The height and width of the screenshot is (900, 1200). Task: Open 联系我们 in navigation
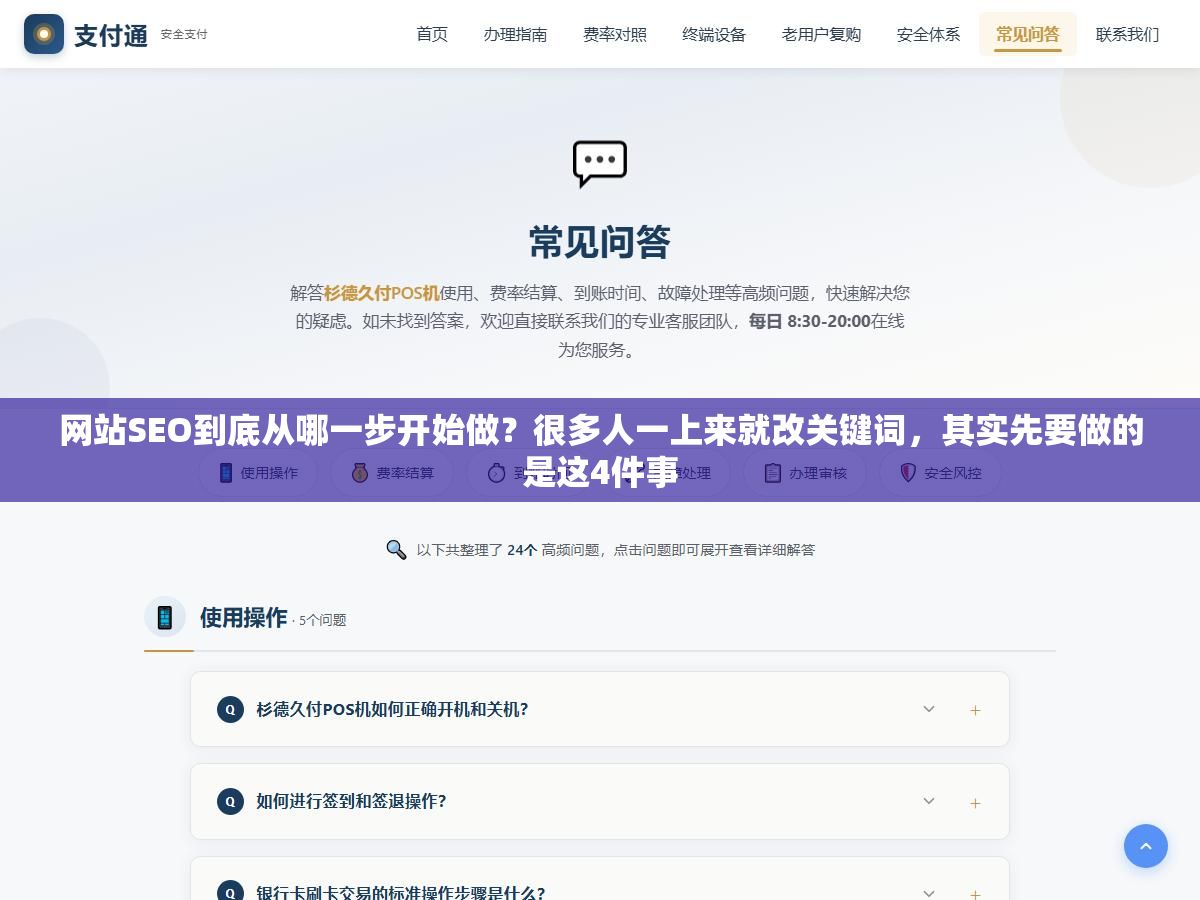tap(1127, 34)
